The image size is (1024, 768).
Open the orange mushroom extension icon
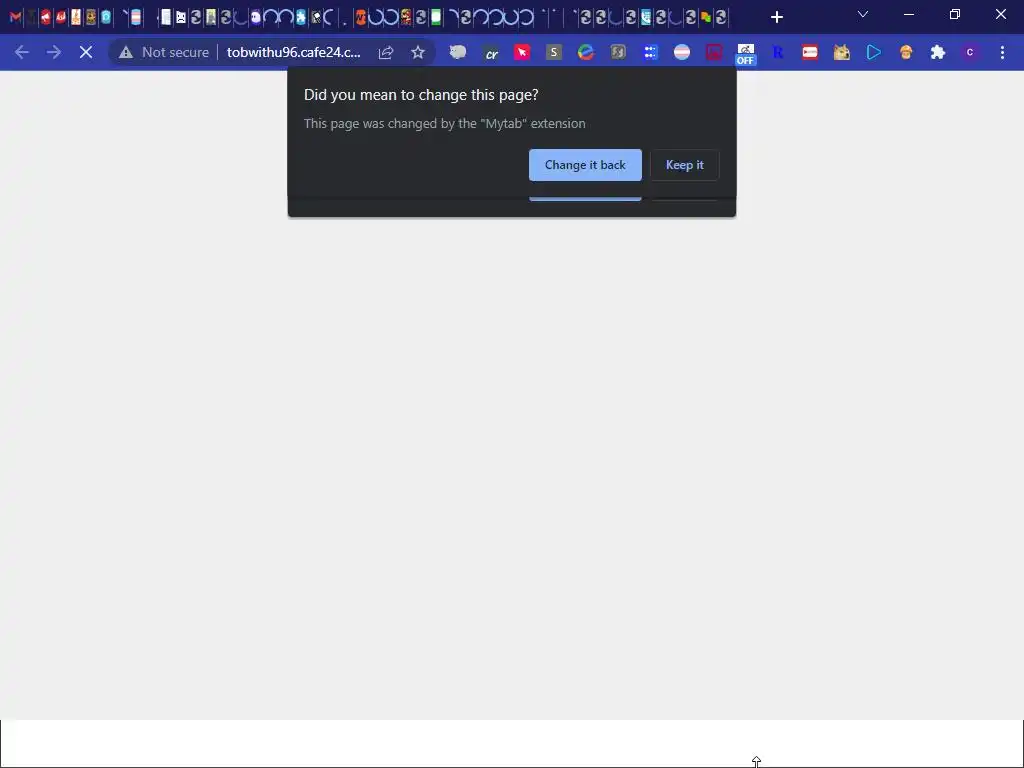pyautogui.click(x=906, y=52)
